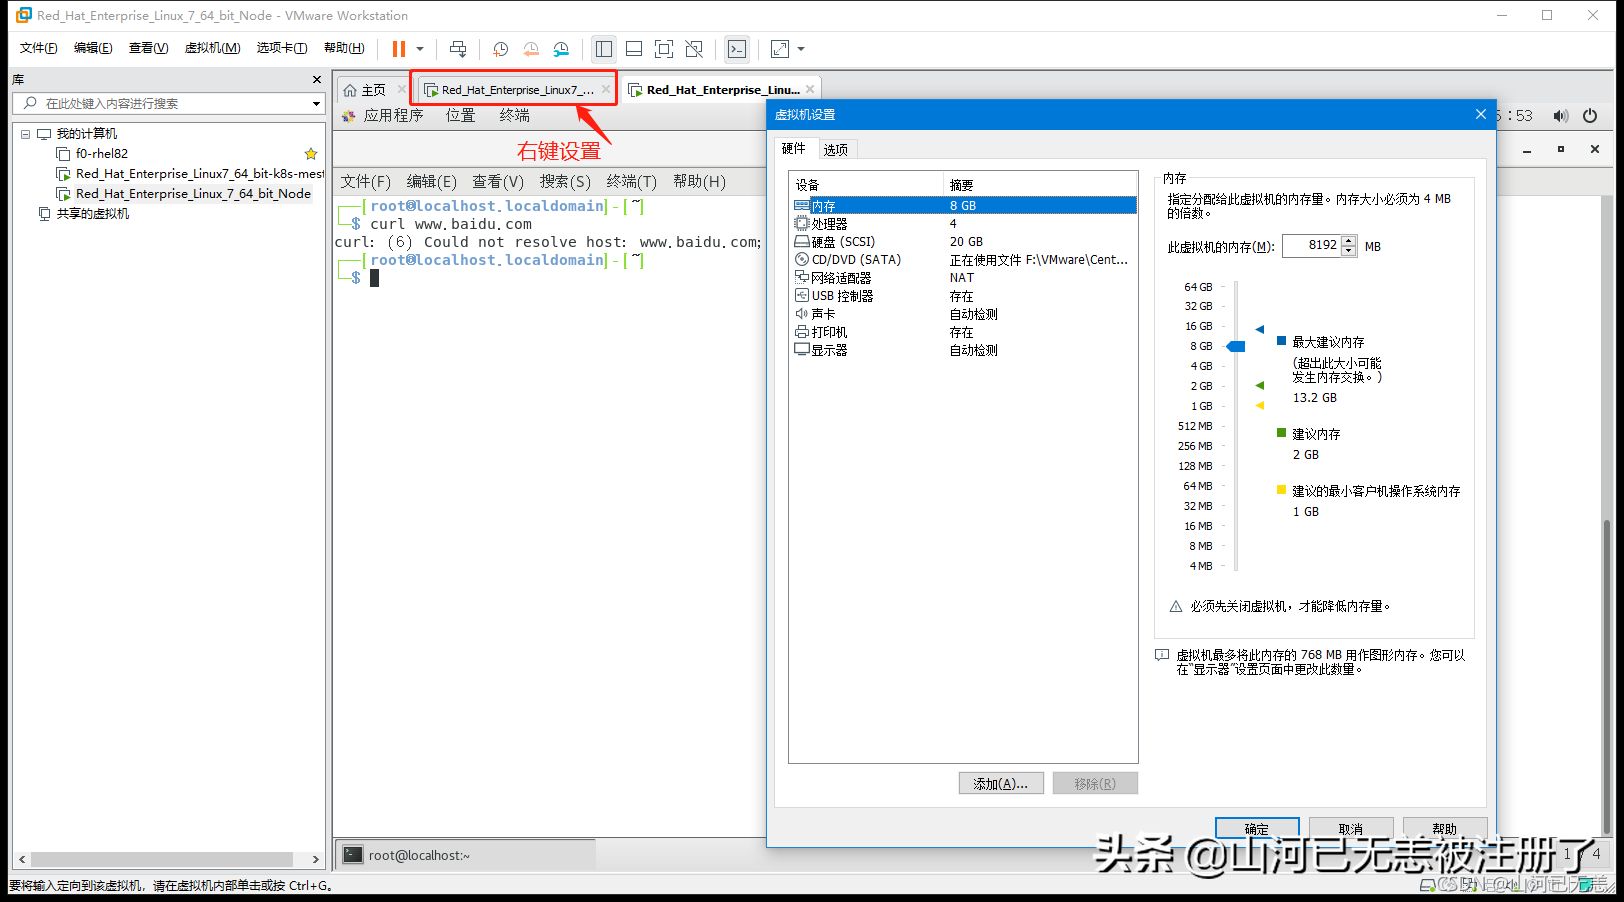Open the snapshot manager

(561, 48)
